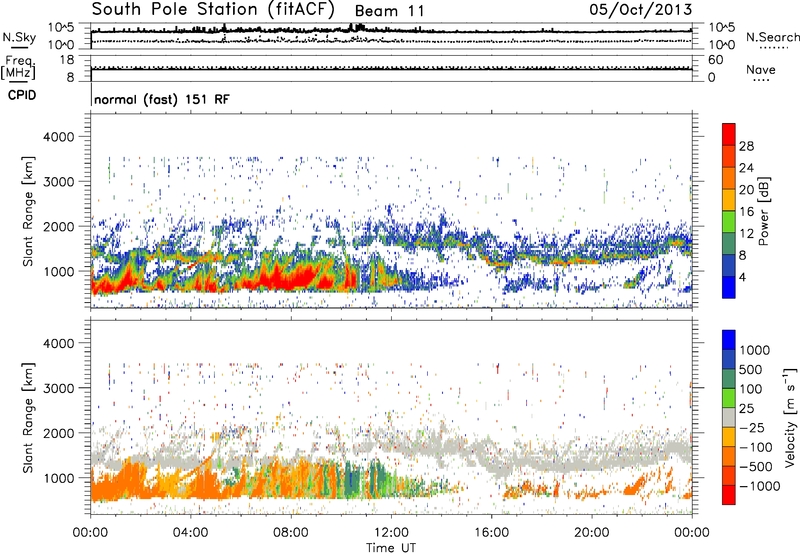This screenshot has width=800, height=554.
Task: Click the 'Beam 11' label
Action: [x=390, y=11]
